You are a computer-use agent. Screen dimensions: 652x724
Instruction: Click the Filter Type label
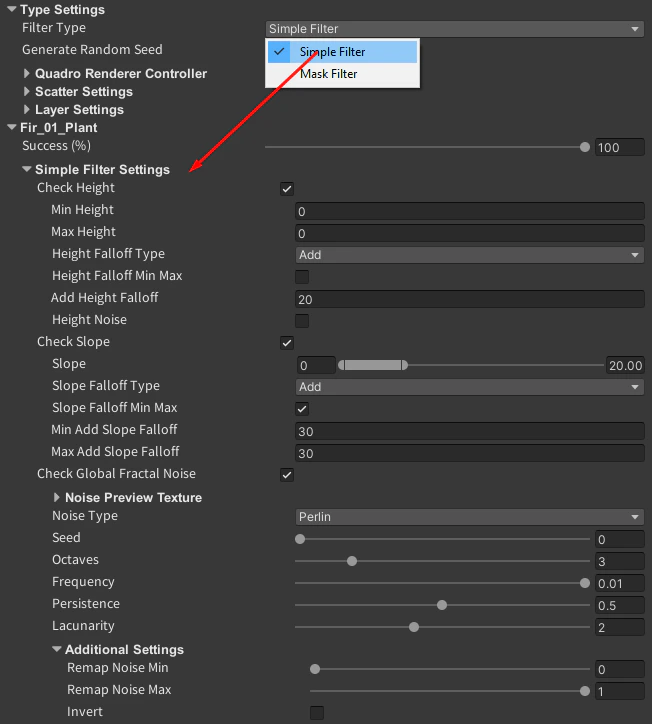point(54,28)
